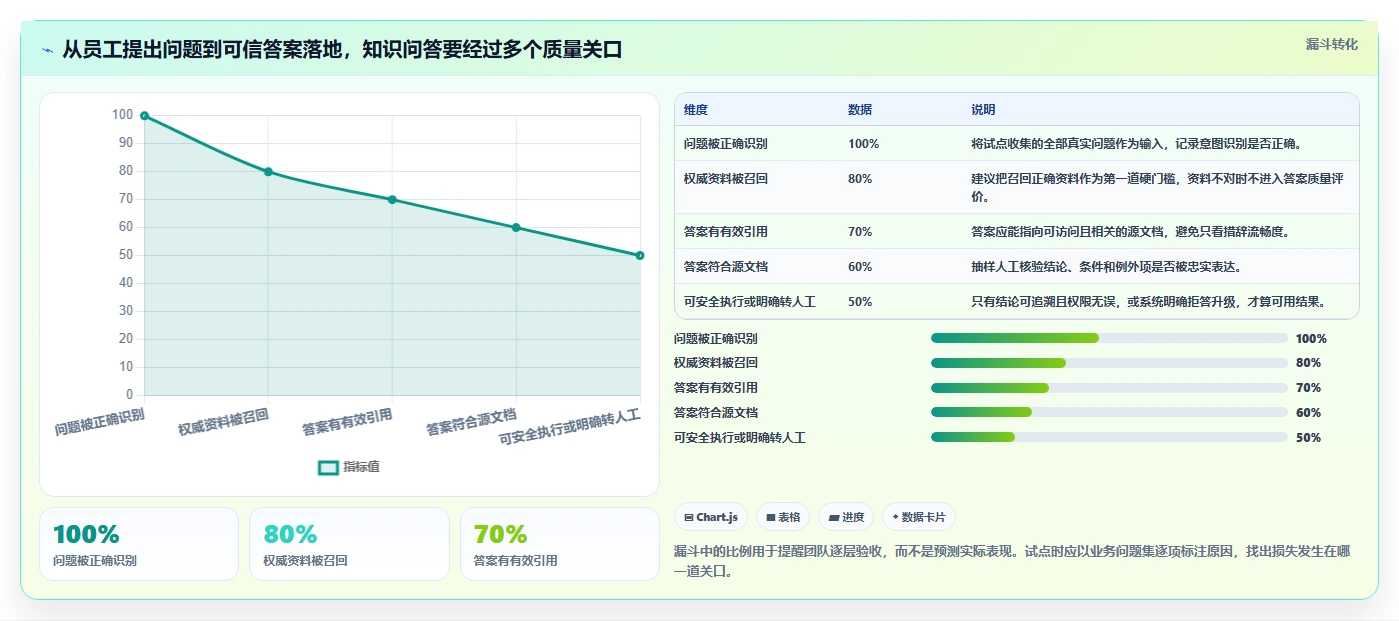Click the lightning bolt icon beside the title
1399x621 pixels.
click(x=48, y=50)
